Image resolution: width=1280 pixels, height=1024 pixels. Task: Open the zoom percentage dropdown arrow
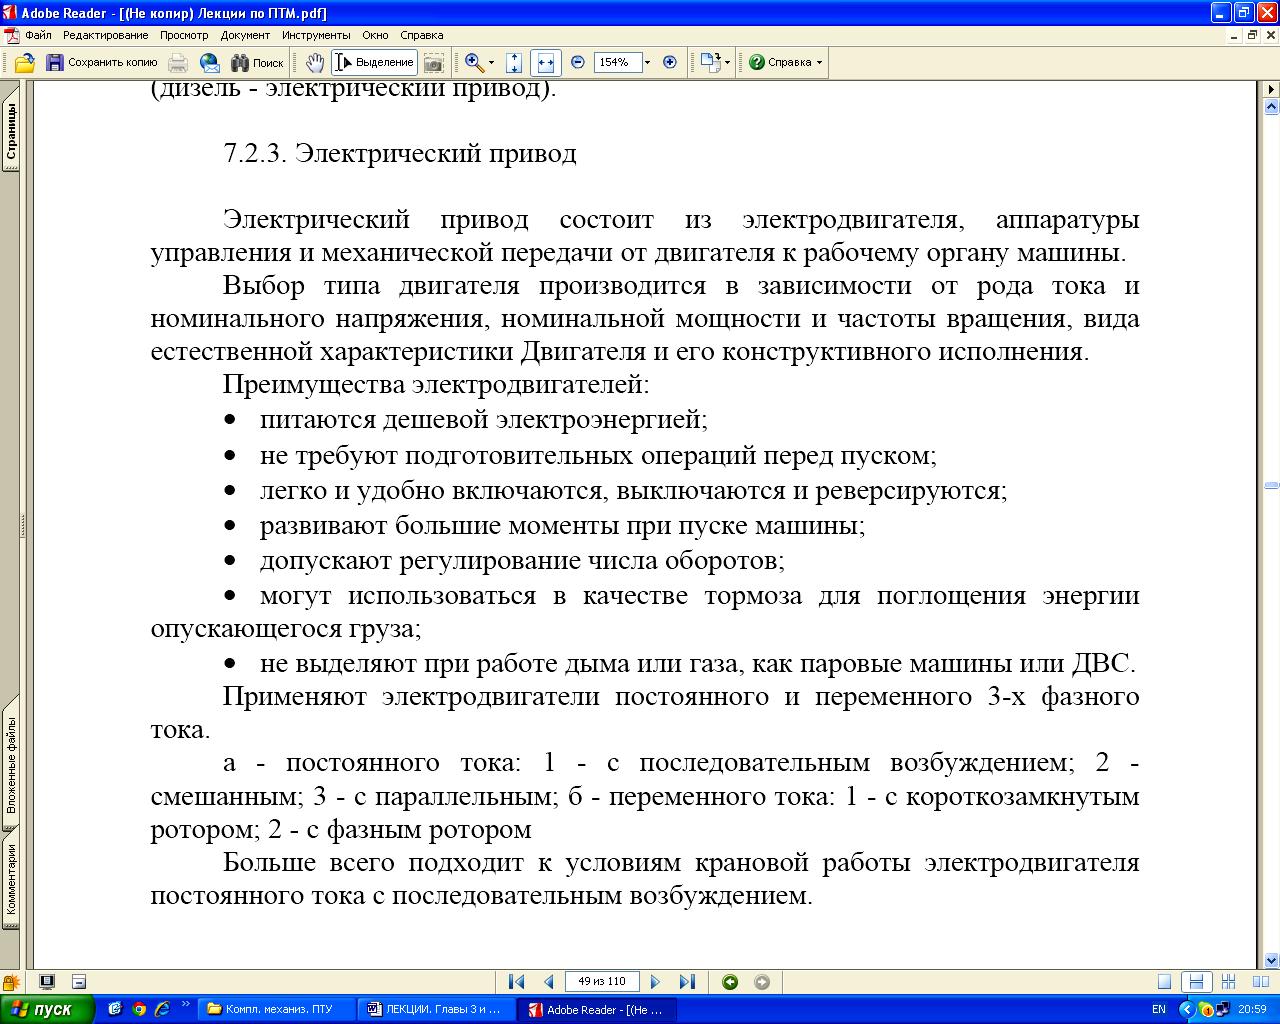pos(647,62)
